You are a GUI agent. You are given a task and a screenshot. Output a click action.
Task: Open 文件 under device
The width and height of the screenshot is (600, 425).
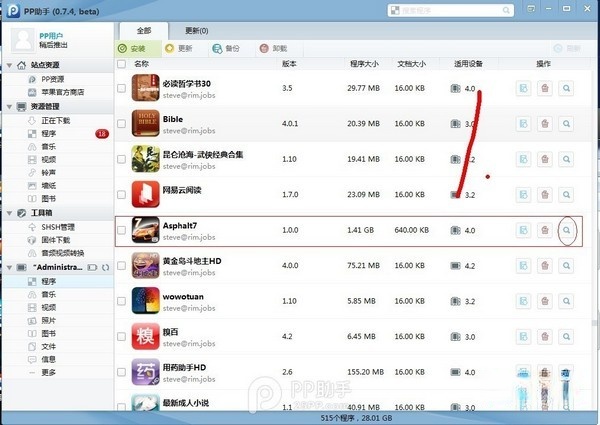48,346
